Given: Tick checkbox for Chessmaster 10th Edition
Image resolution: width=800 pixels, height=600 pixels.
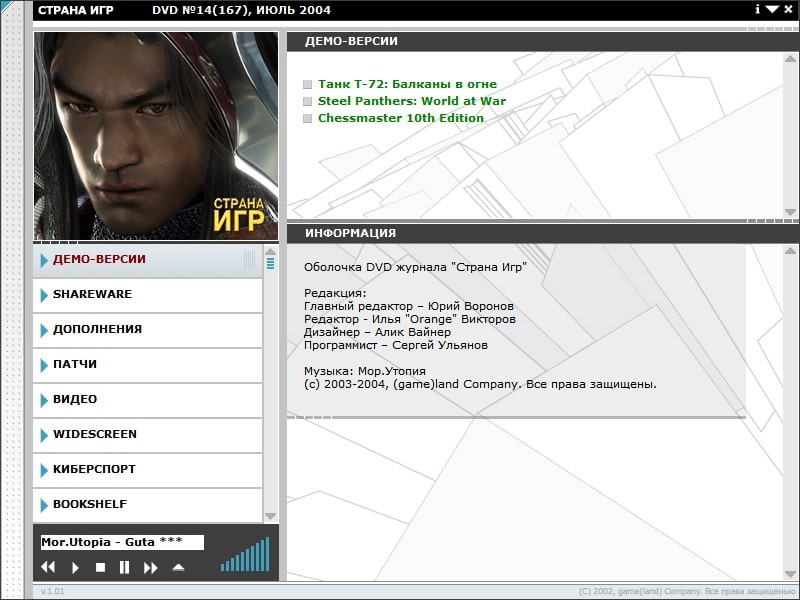Looking at the screenshot, I should pos(307,118).
